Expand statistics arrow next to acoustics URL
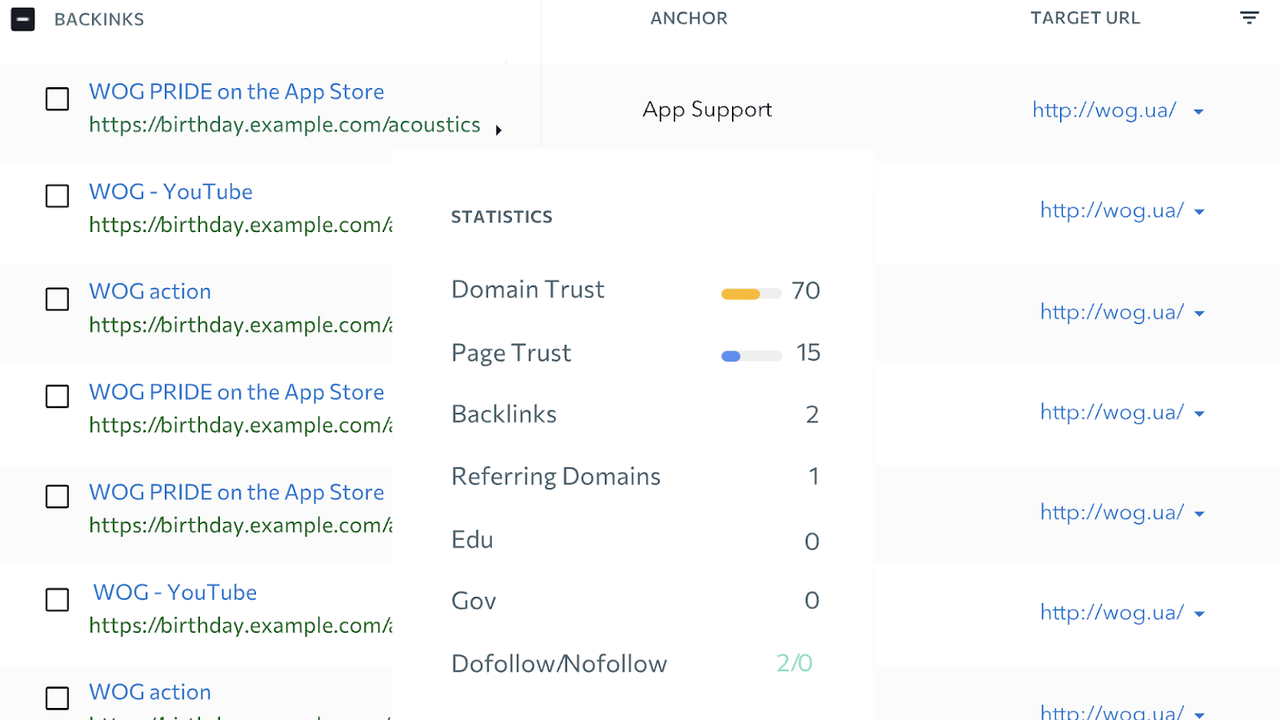Viewport: 1280px width, 720px height. point(498,130)
